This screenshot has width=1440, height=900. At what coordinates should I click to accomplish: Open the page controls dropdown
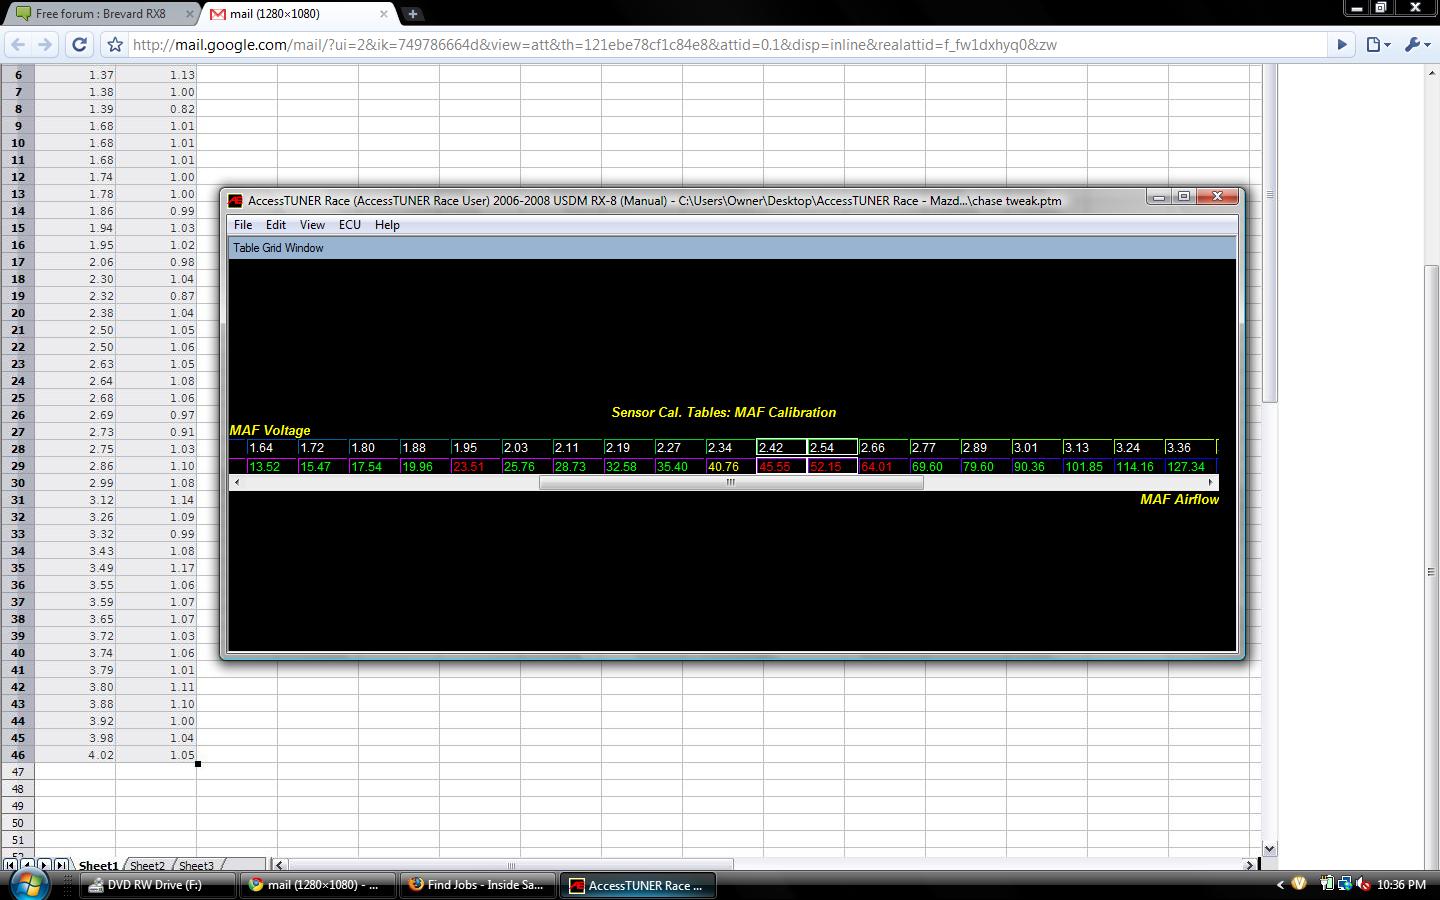(x=1378, y=45)
